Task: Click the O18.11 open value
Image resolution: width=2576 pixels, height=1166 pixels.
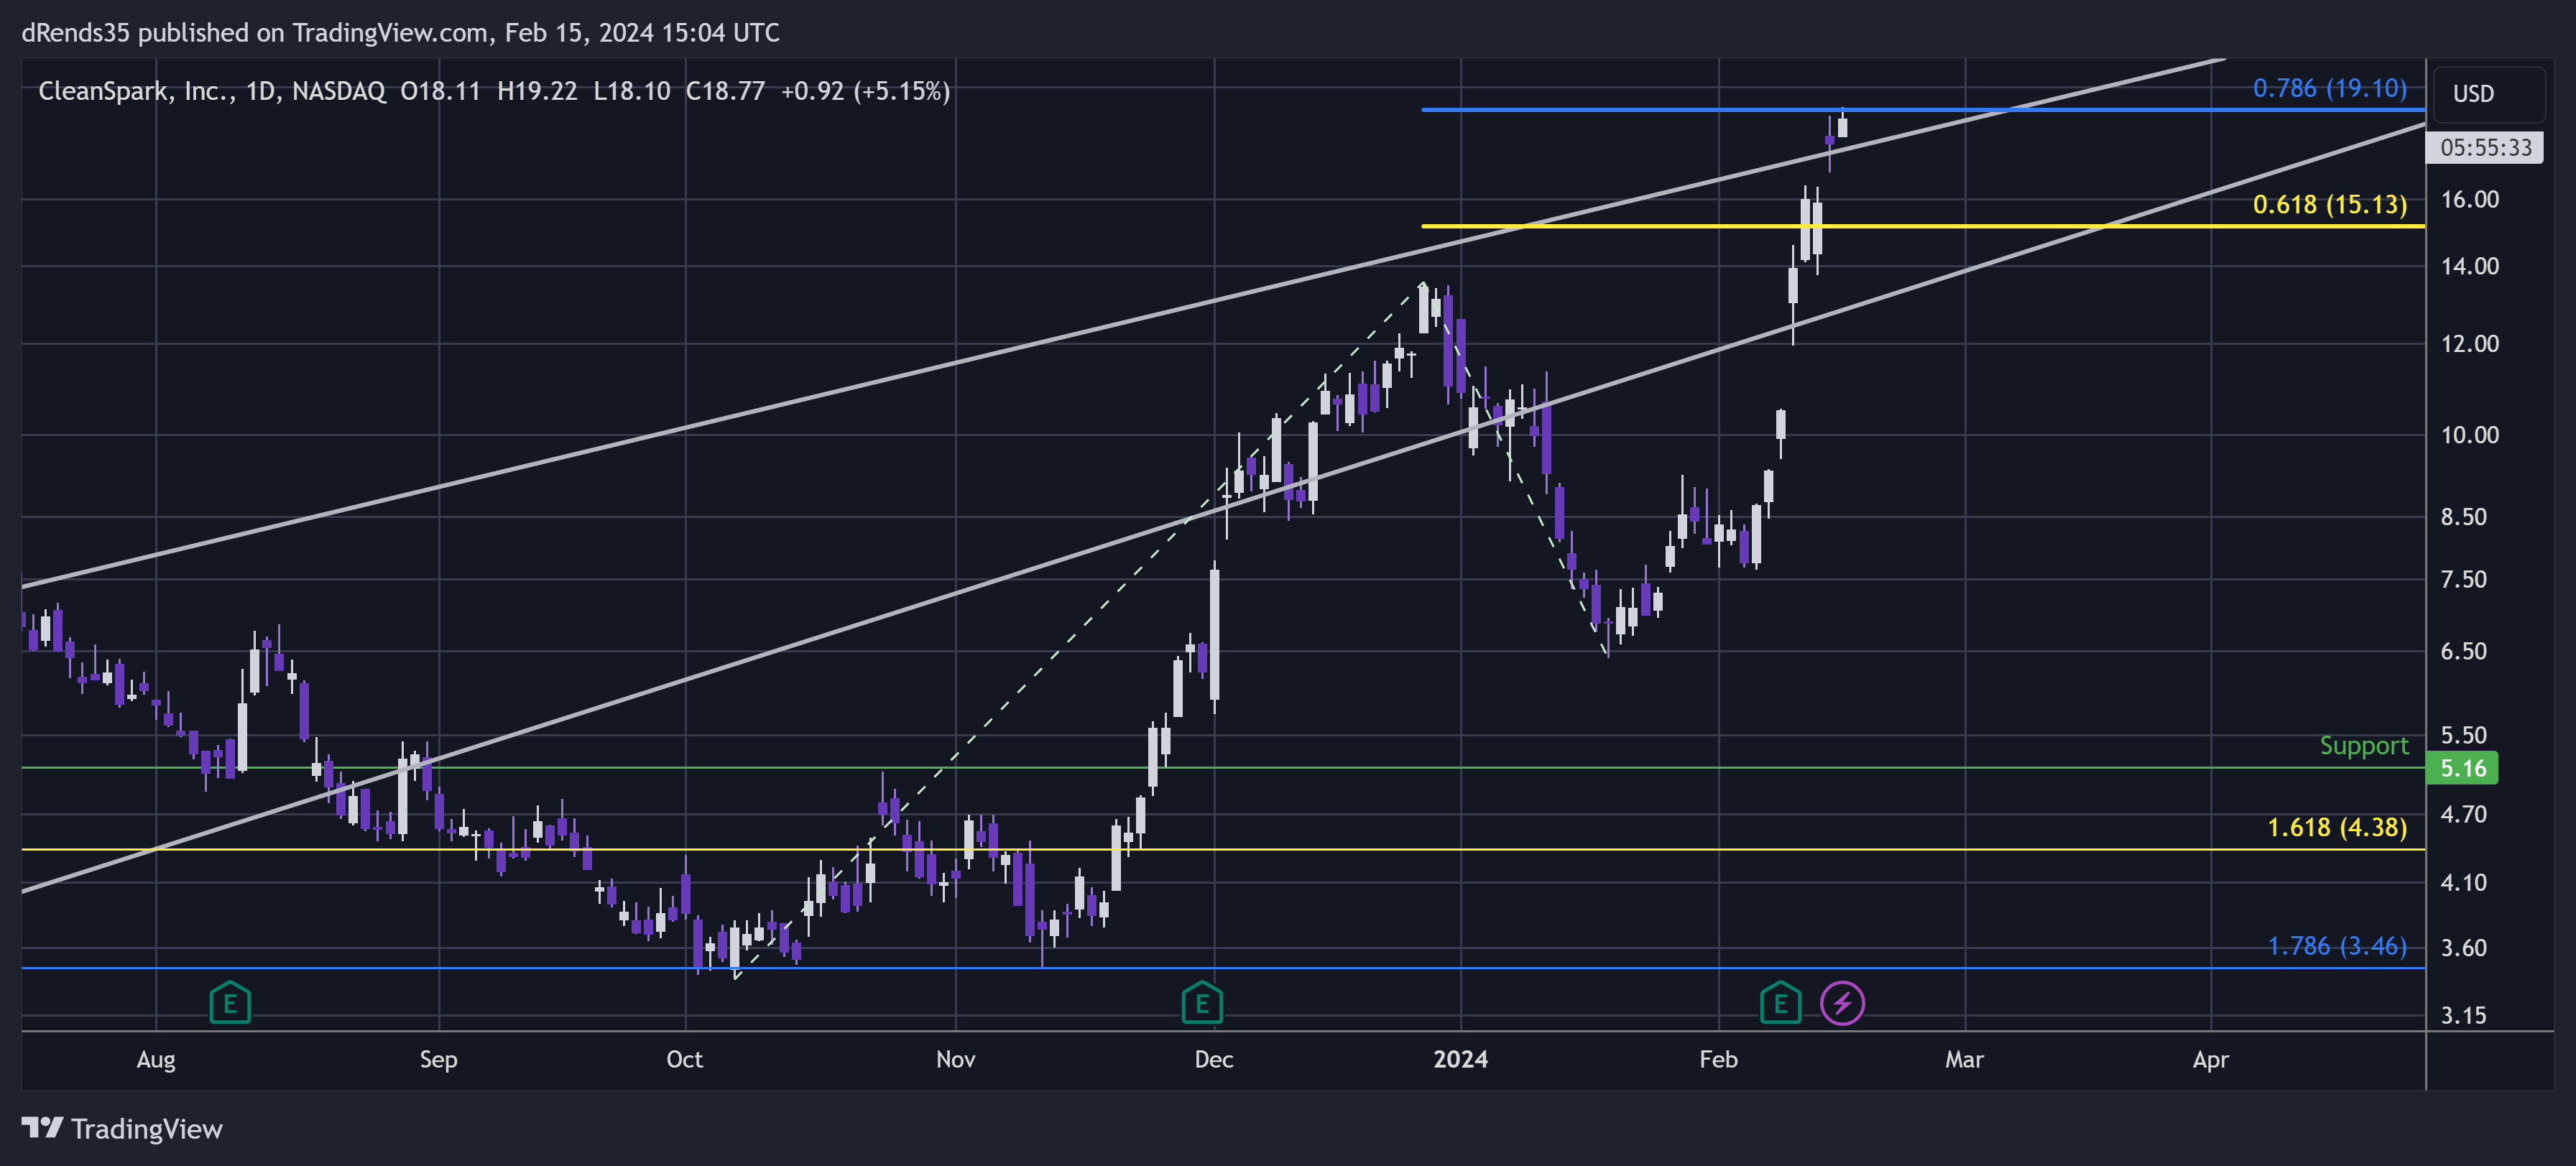Action: coord(440,91)
